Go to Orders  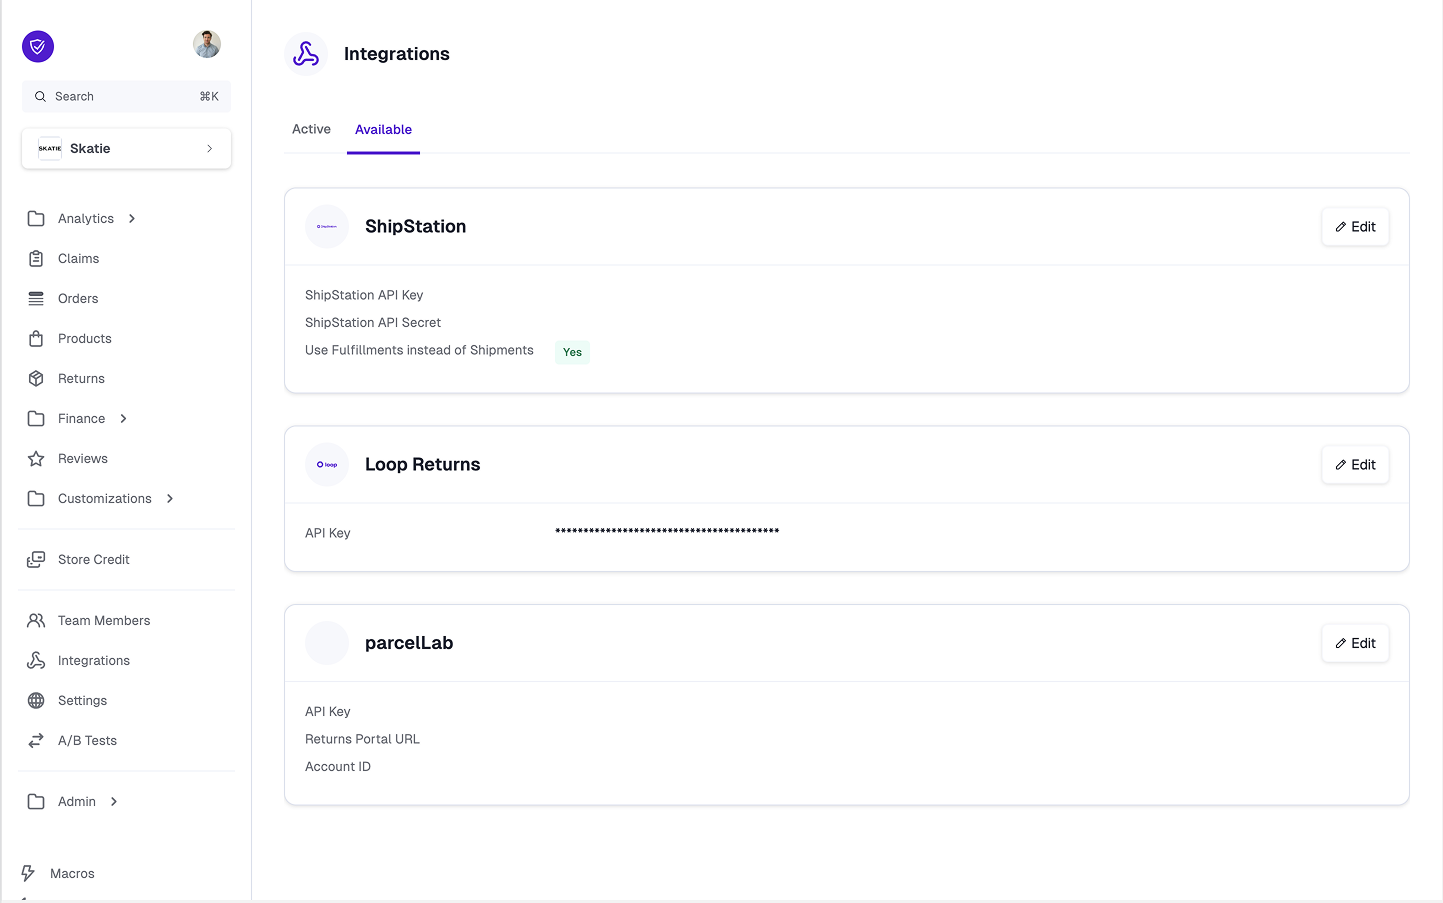click(78, 298)
